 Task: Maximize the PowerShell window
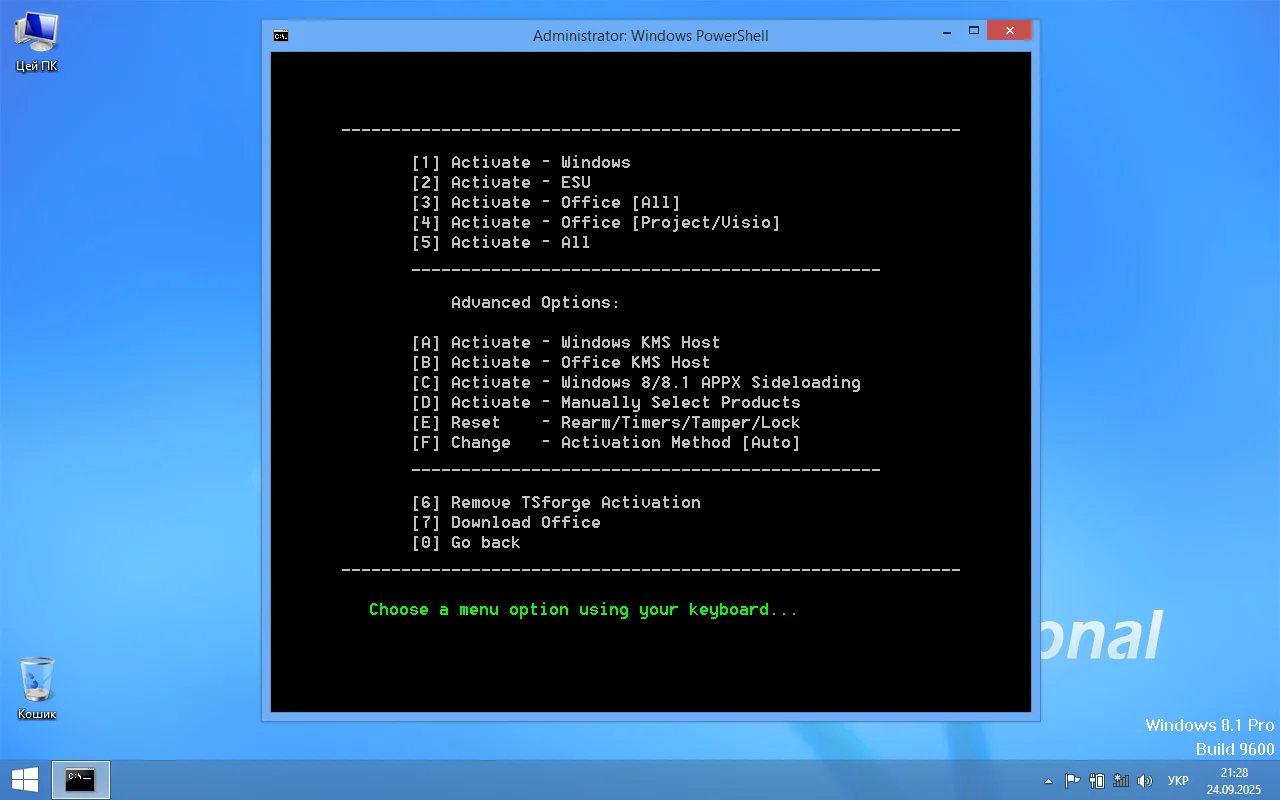coord(974,31)
